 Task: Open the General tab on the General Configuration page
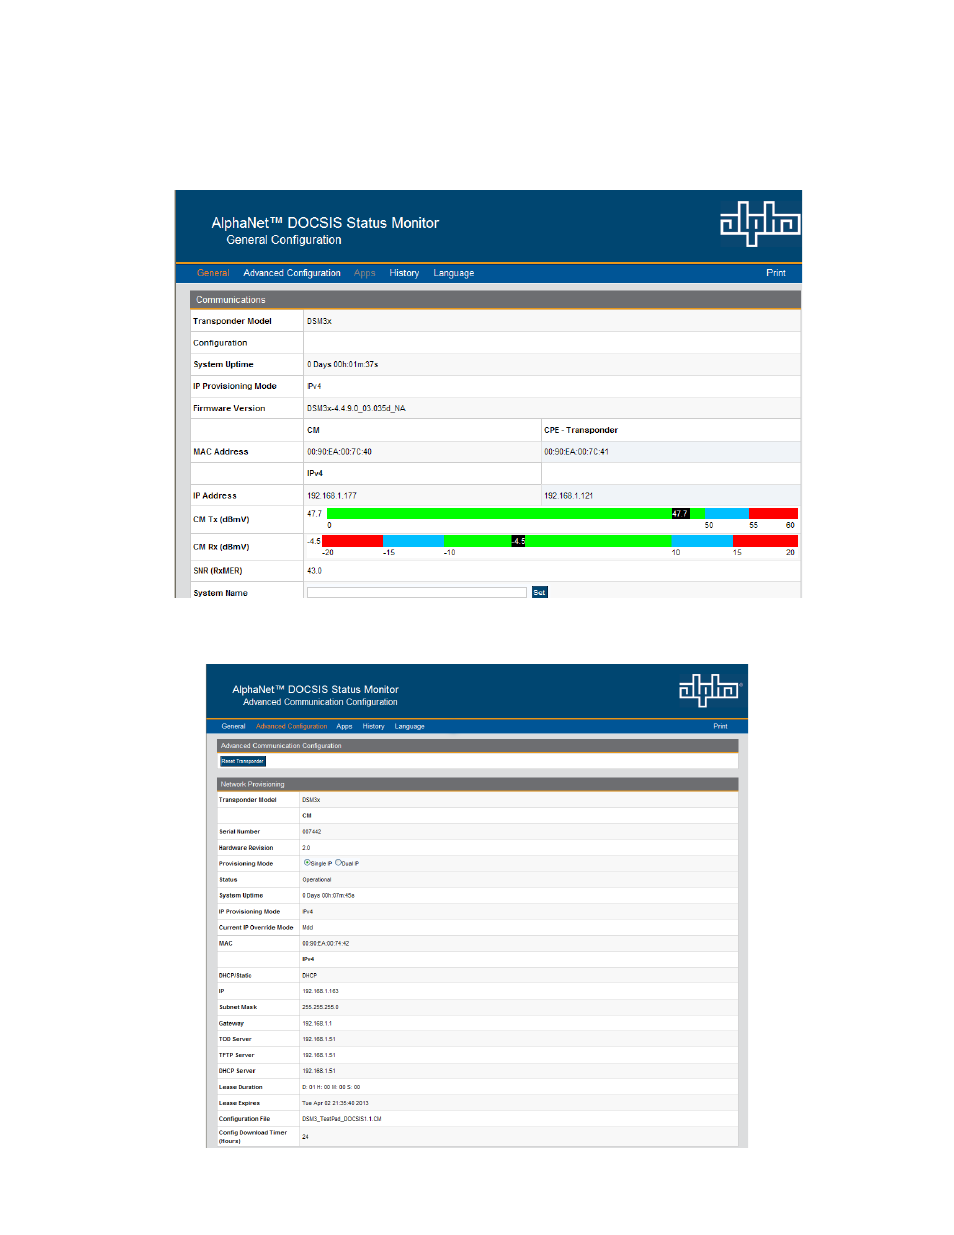click(x=213, y=273)
